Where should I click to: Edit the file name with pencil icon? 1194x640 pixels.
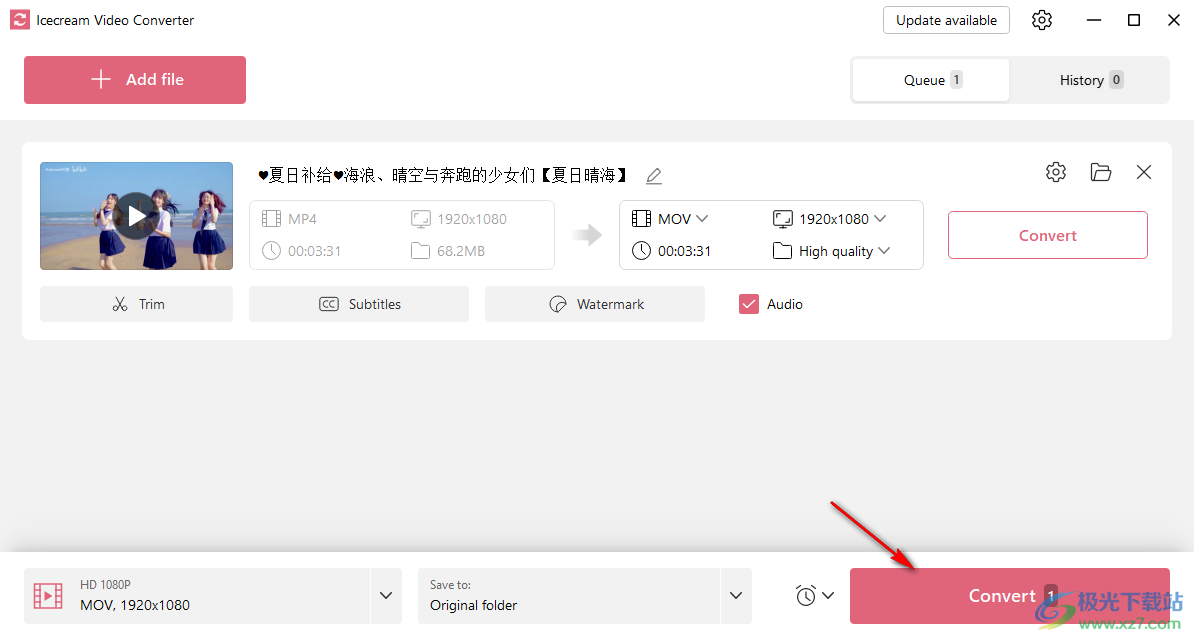(x=653, y=176)
